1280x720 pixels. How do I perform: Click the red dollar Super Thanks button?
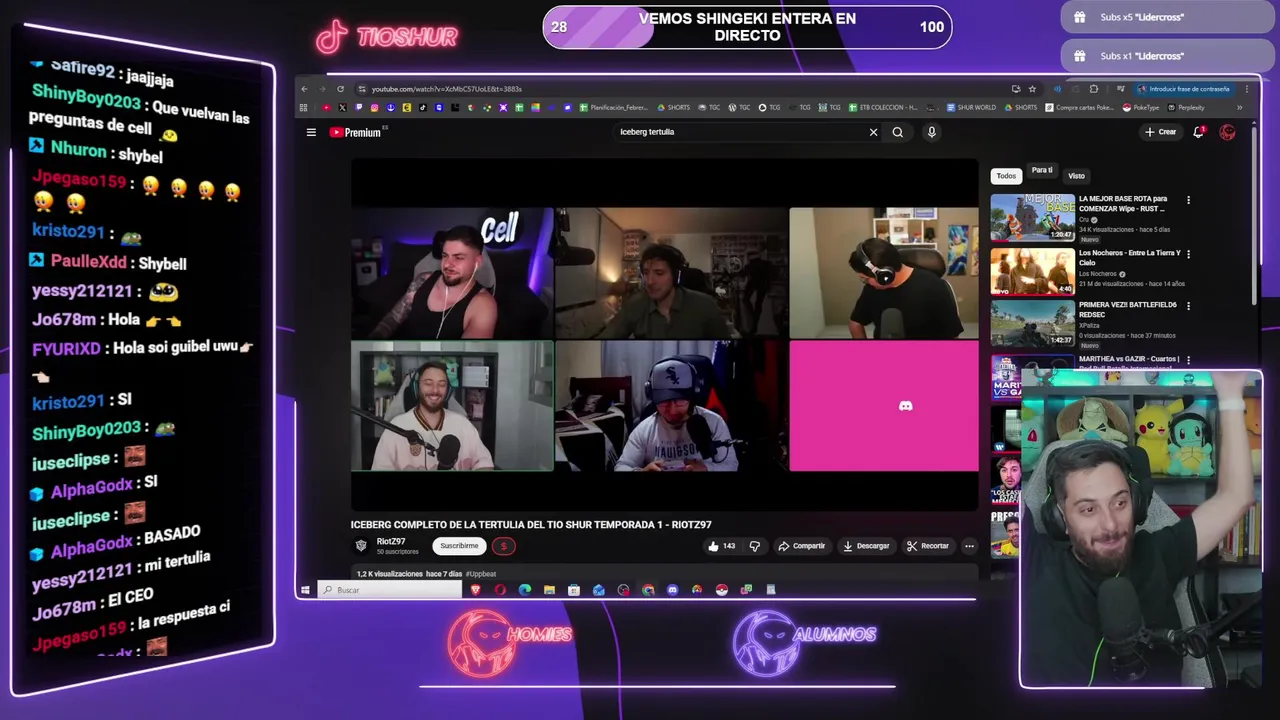503,546
